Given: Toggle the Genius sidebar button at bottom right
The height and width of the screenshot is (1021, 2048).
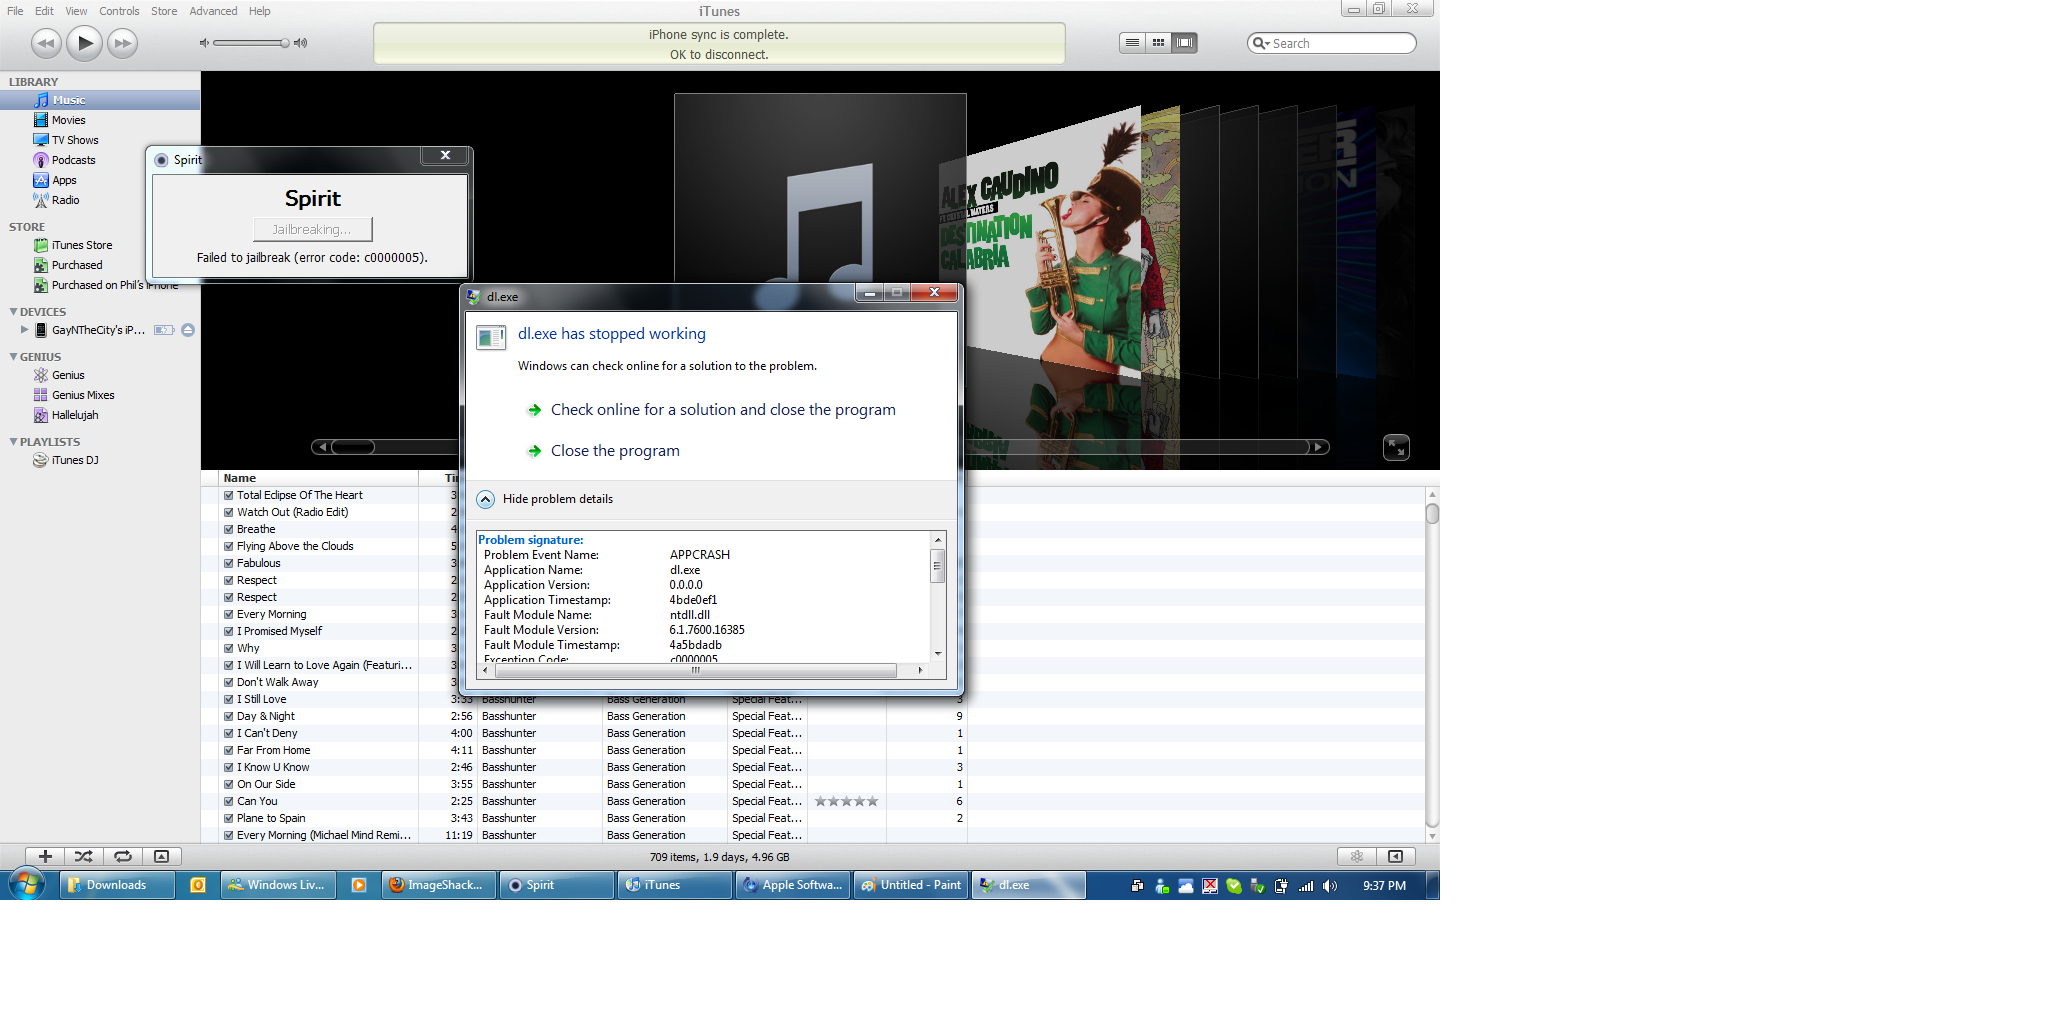Looking at the screenshot, I should [x=1395, y=856].
